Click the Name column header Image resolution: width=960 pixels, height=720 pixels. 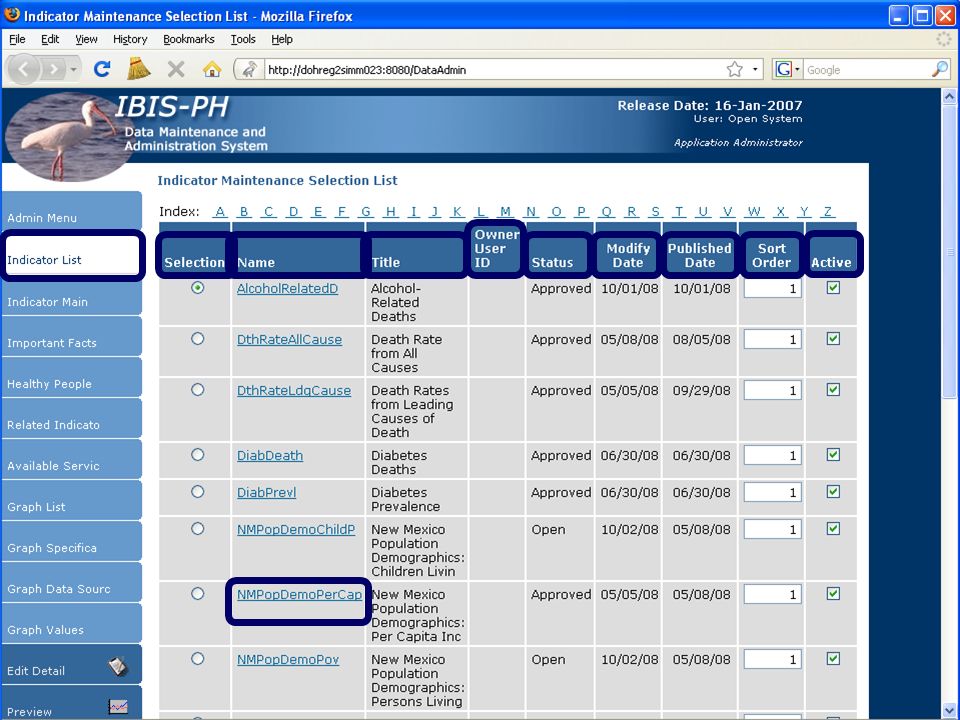click(298, 255)
